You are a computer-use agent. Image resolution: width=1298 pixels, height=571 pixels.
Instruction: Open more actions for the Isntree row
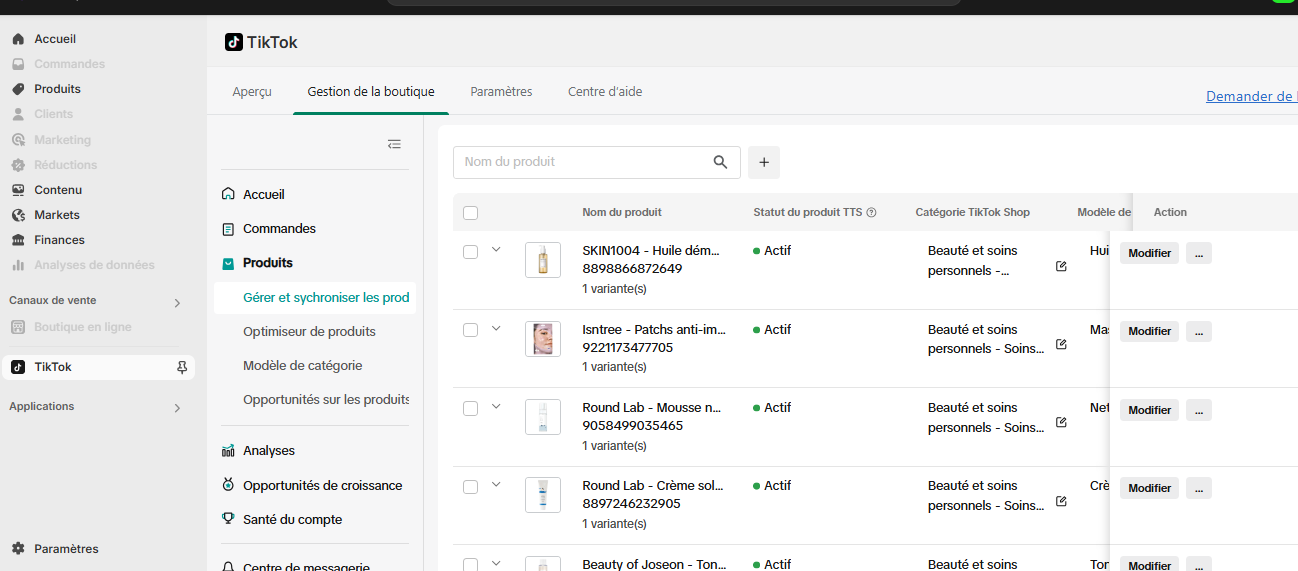tap(1199, 331)
